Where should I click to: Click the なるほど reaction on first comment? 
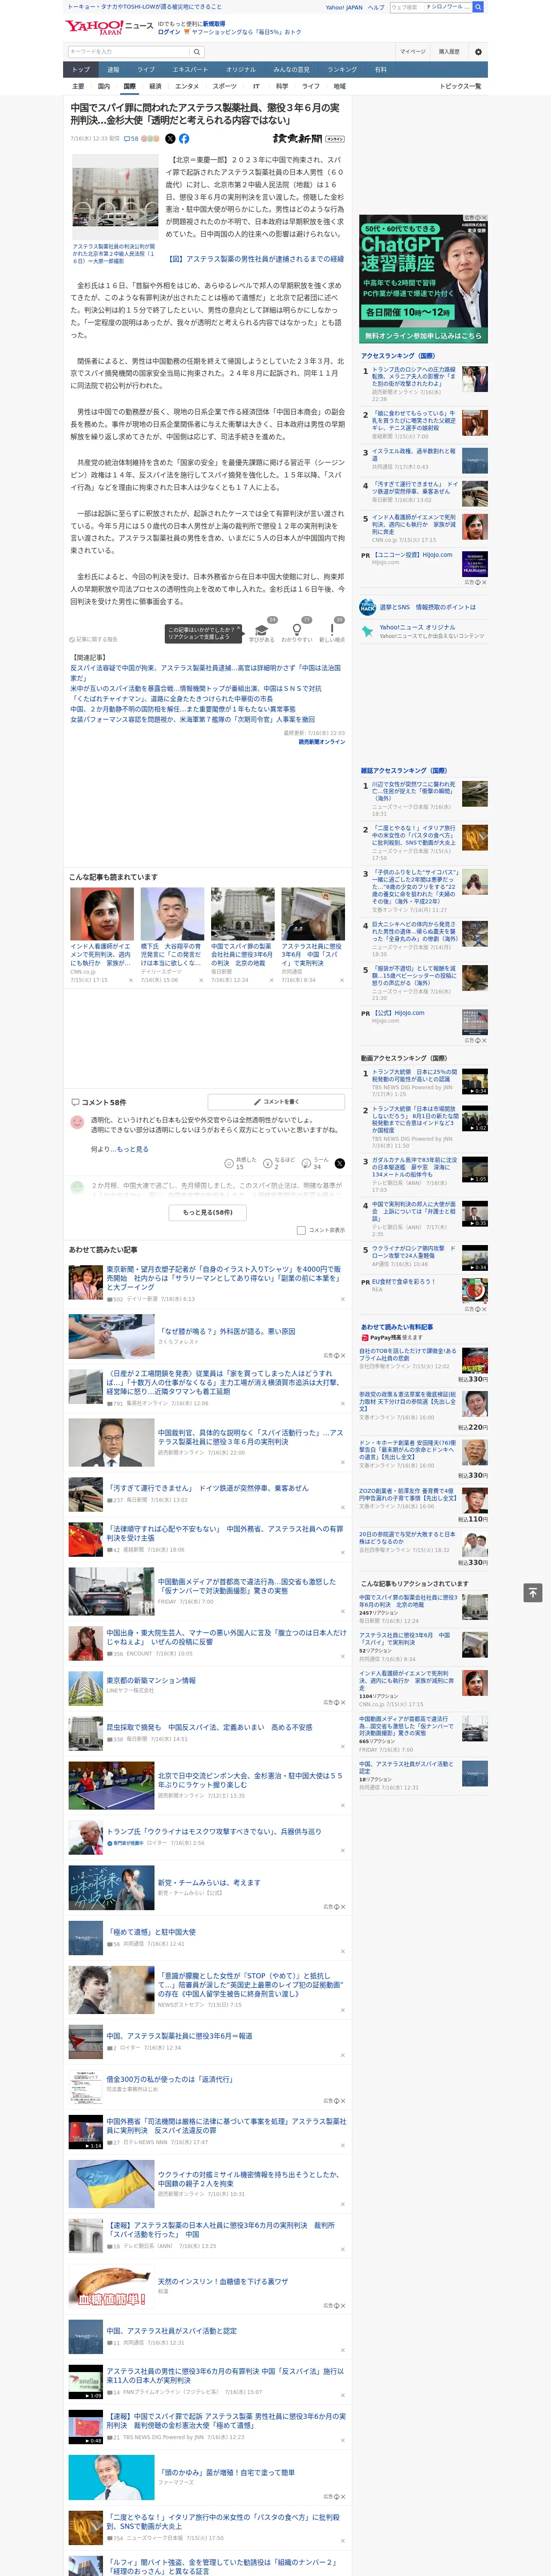(x=278, y=1163)
